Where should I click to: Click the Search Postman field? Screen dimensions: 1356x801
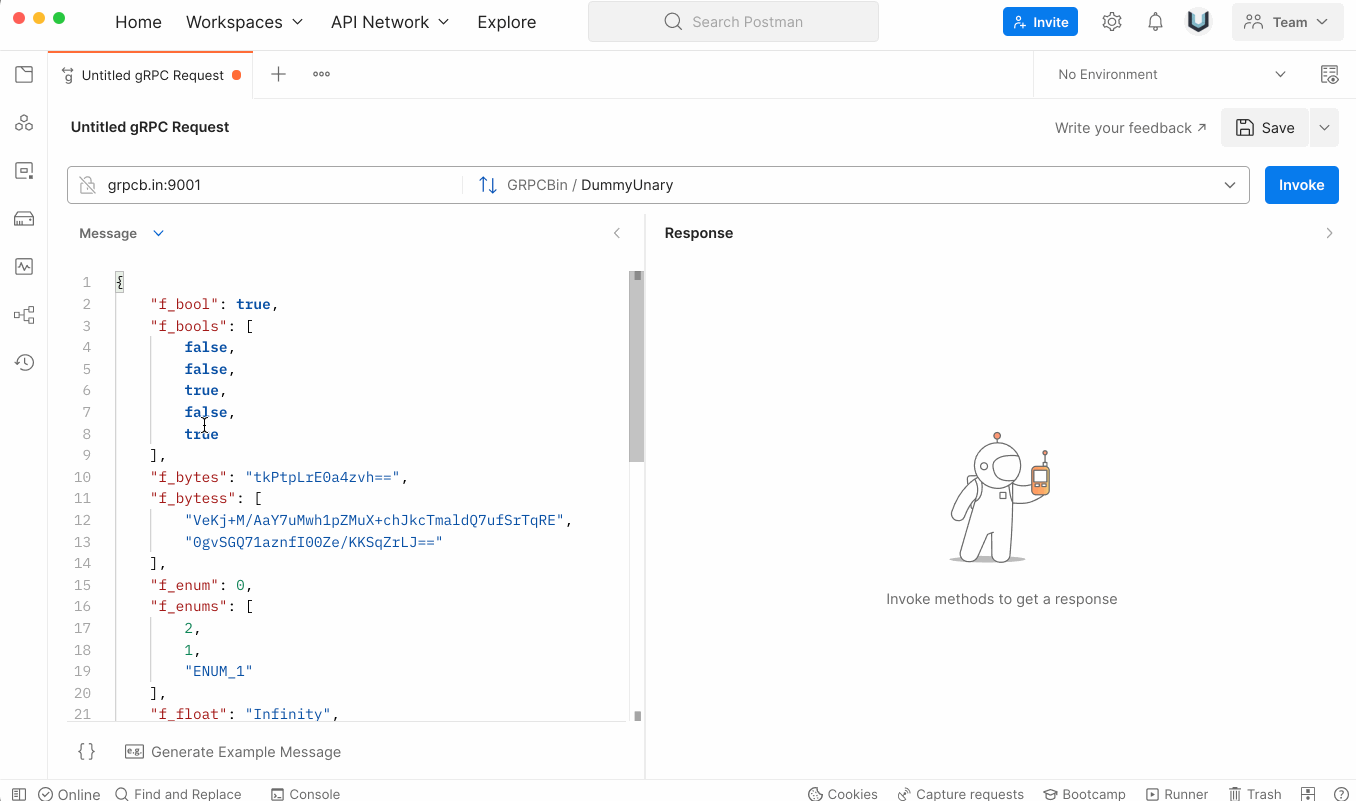[733, 22]
